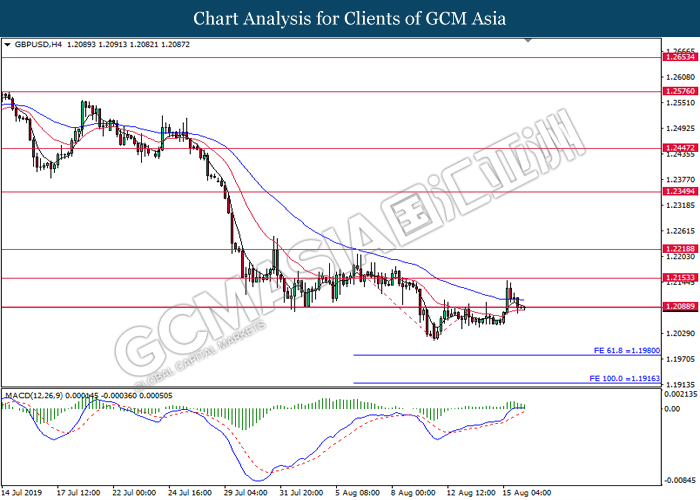Click the 1.26080 price axis value
Viewport: 700px width, 500px height.
click(681, 77)
